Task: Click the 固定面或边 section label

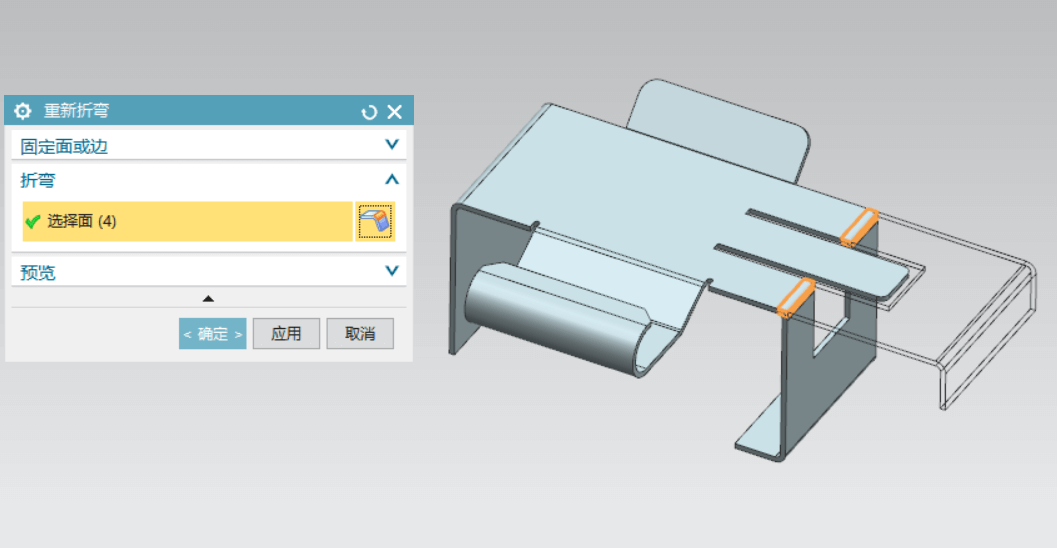Action: click(64, 146)
